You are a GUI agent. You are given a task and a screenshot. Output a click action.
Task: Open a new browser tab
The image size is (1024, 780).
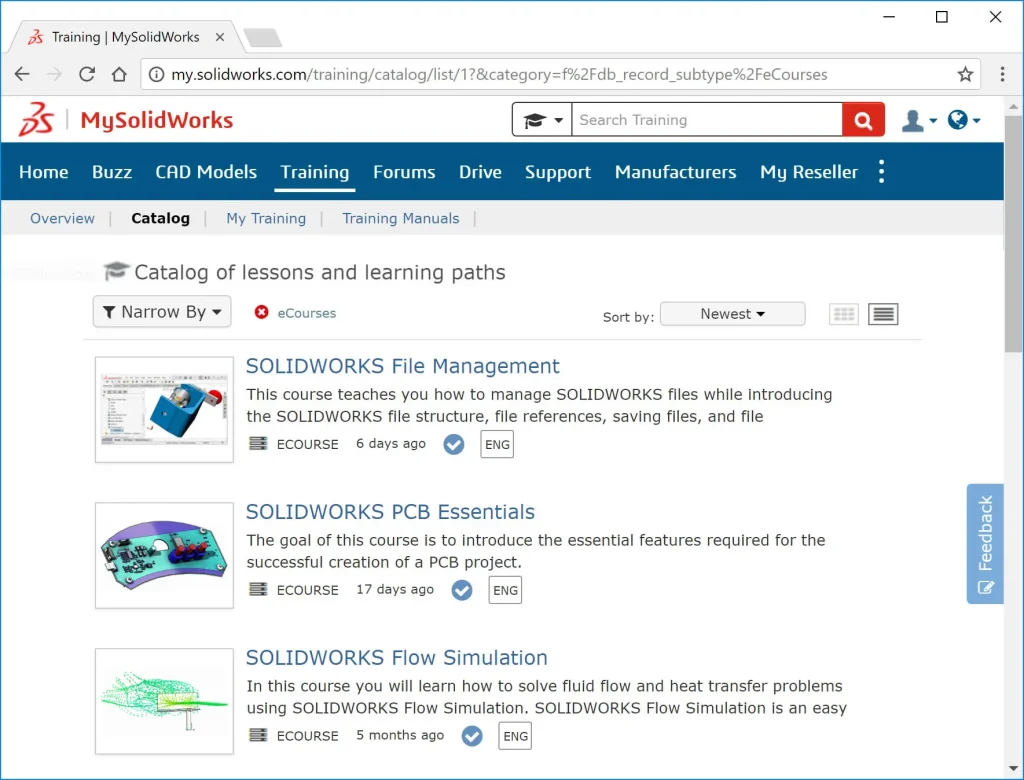(x=263, y=38)
